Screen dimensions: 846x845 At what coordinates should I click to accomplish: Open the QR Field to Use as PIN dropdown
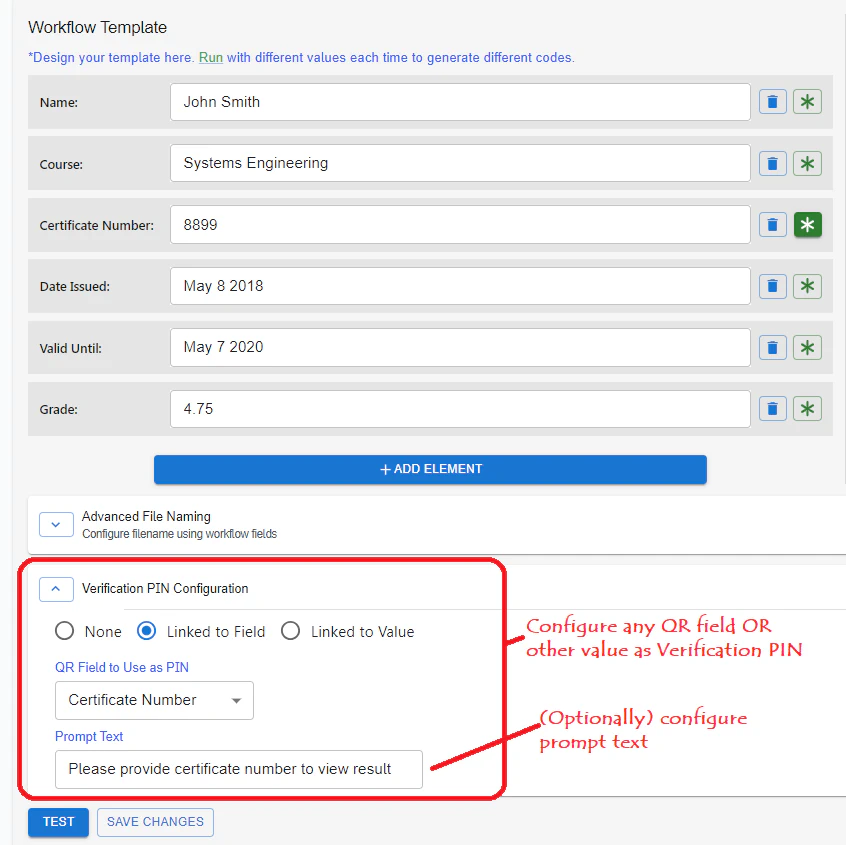point(154,700)
